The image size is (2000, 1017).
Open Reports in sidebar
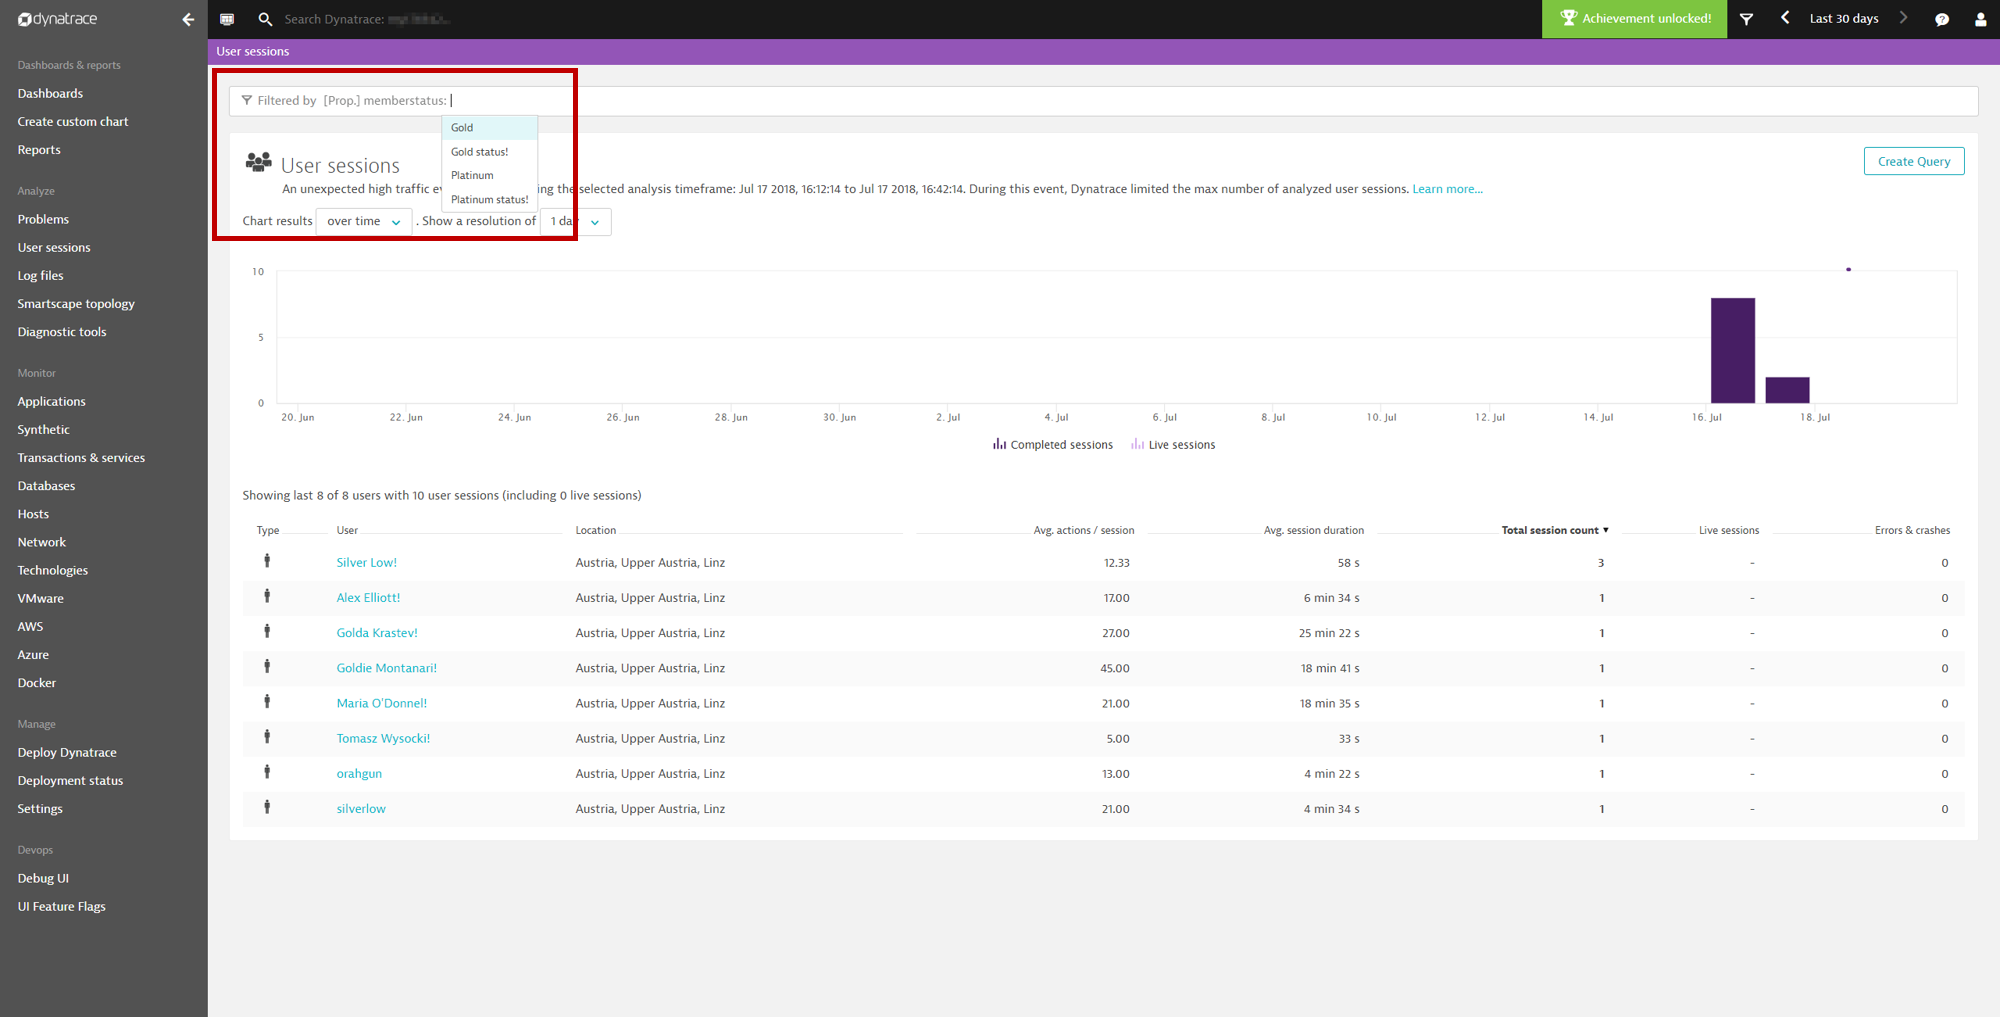pyautogui.click(x=39, y=150)
